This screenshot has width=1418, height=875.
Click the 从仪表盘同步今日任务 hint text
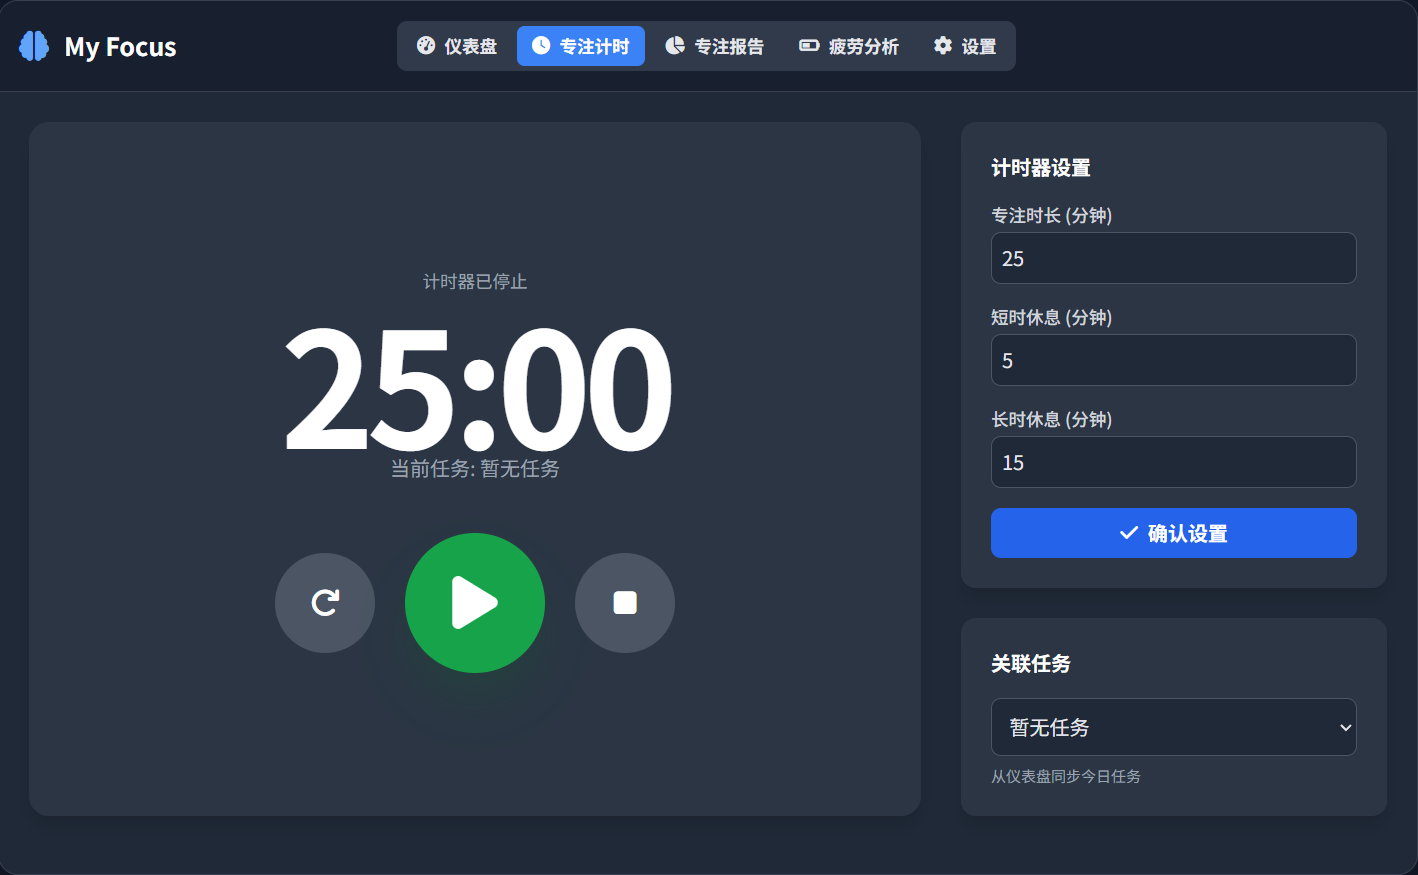coord(1066,776)
